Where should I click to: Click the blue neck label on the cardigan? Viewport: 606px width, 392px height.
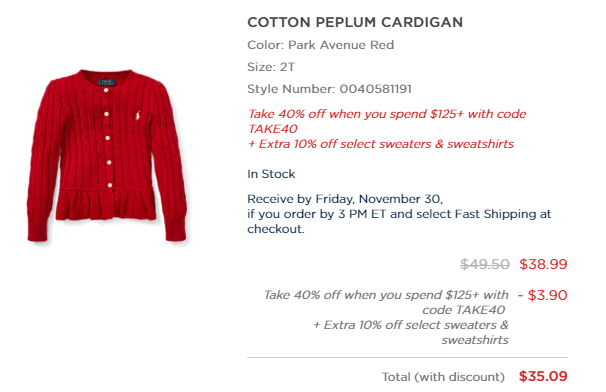pyautogui.click(x=107, y=82)
